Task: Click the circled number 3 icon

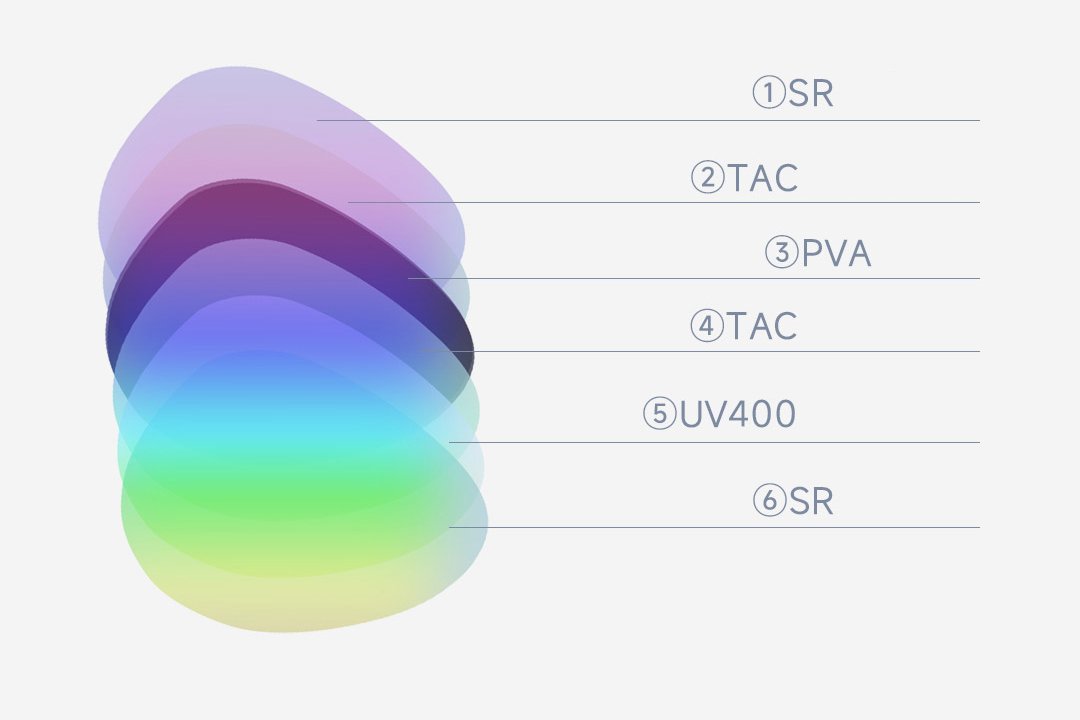Action: [782, 253]
